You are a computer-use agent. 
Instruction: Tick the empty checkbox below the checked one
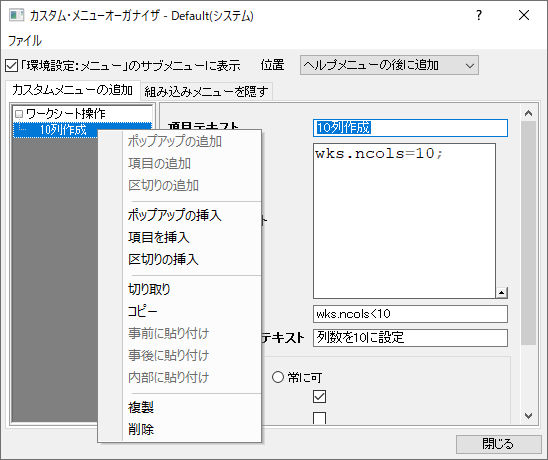(x=319, y=418)
